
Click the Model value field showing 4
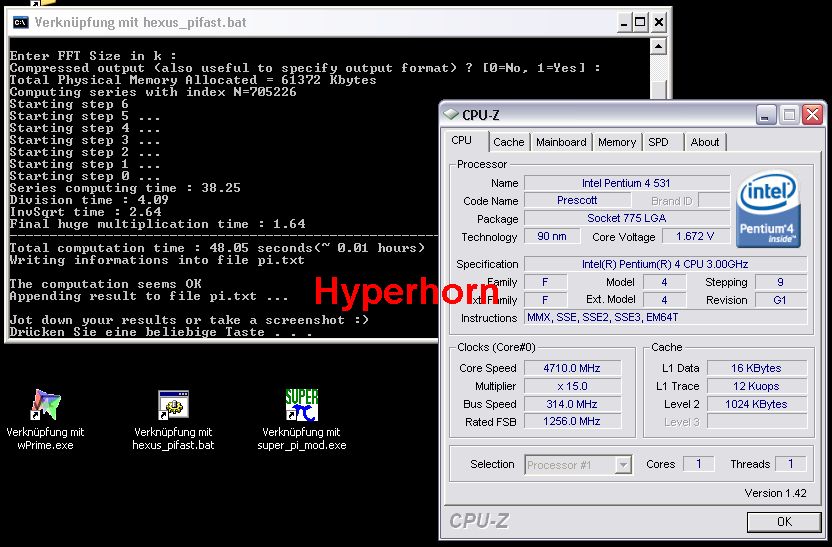[x=664, y=282]
